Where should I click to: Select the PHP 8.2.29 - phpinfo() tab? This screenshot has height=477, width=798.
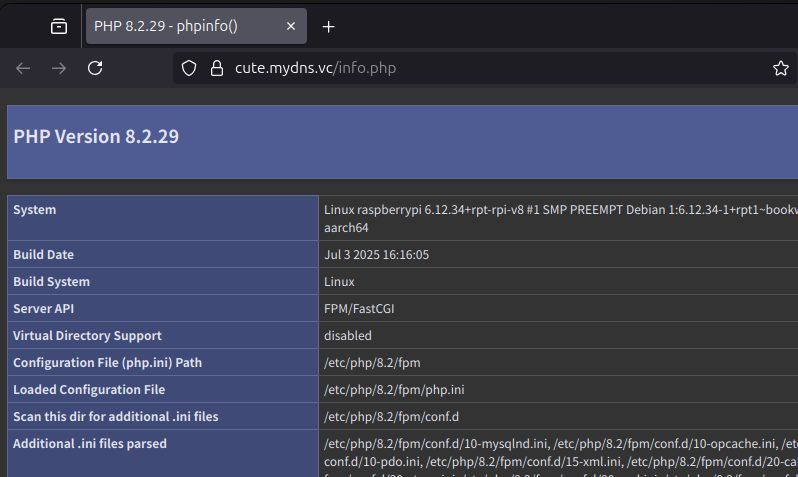click(x=196, y=26)
